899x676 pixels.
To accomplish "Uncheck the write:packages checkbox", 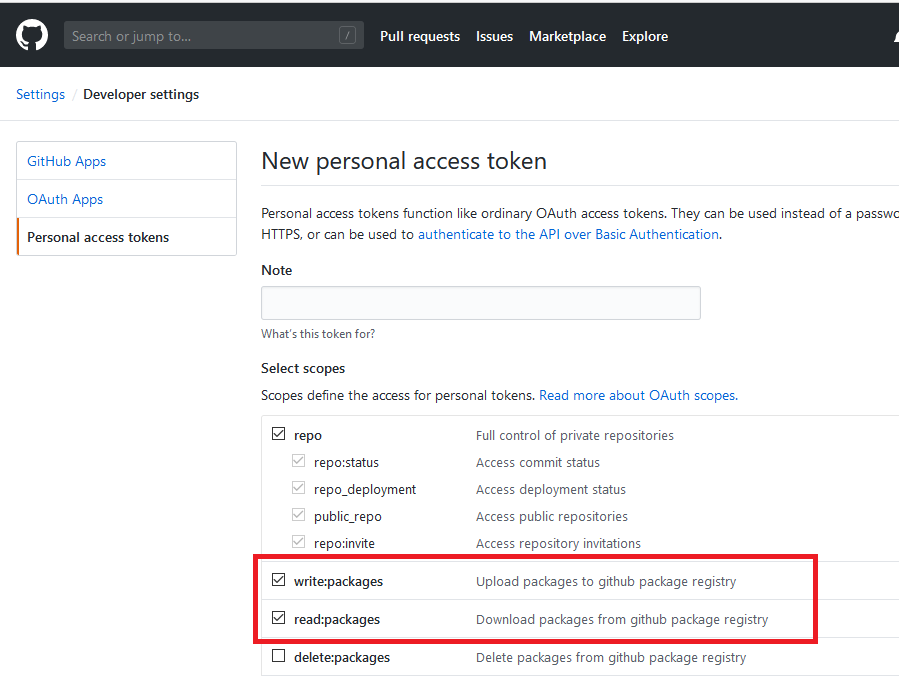I will point(279,580).
